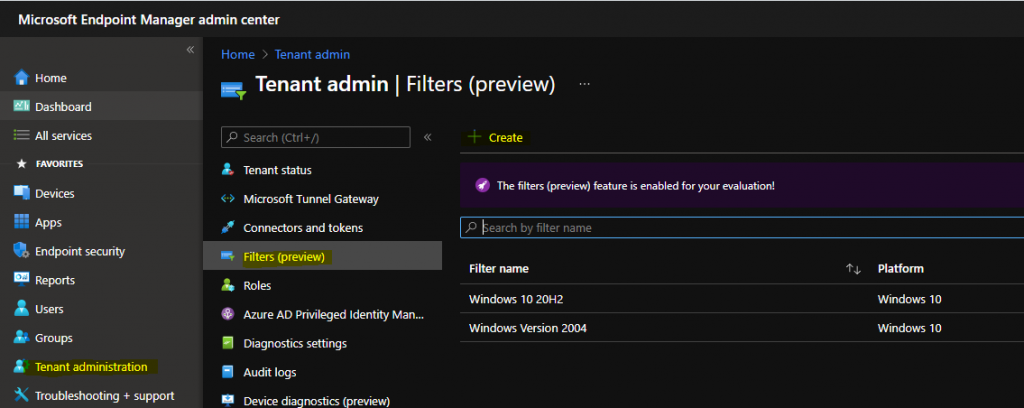The image size is (1024, 408).
Task: Click the All services list icon
Action: click(22, 136)
